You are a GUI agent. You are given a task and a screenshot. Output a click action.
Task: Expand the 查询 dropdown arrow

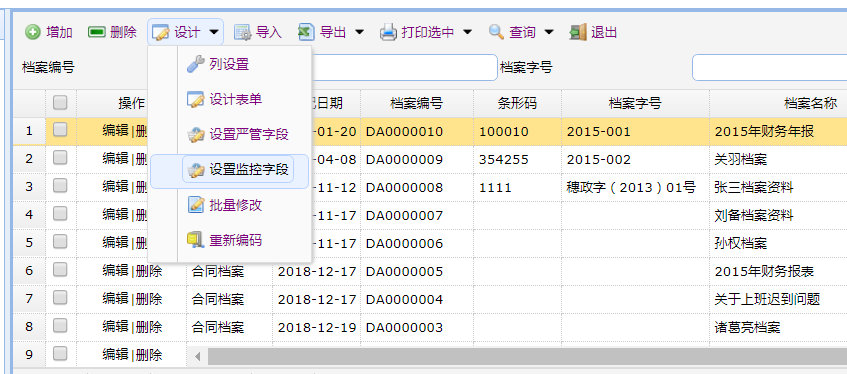549,32
